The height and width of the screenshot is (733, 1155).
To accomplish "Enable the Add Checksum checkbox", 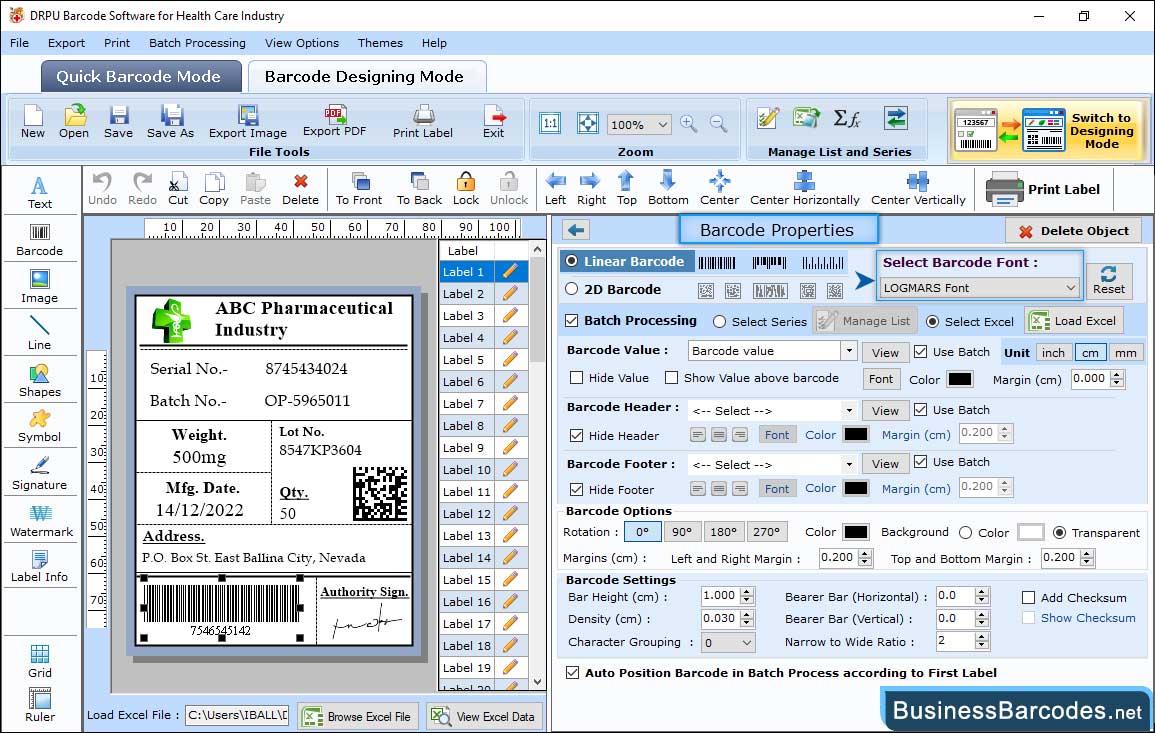I will coord(1029,597).
